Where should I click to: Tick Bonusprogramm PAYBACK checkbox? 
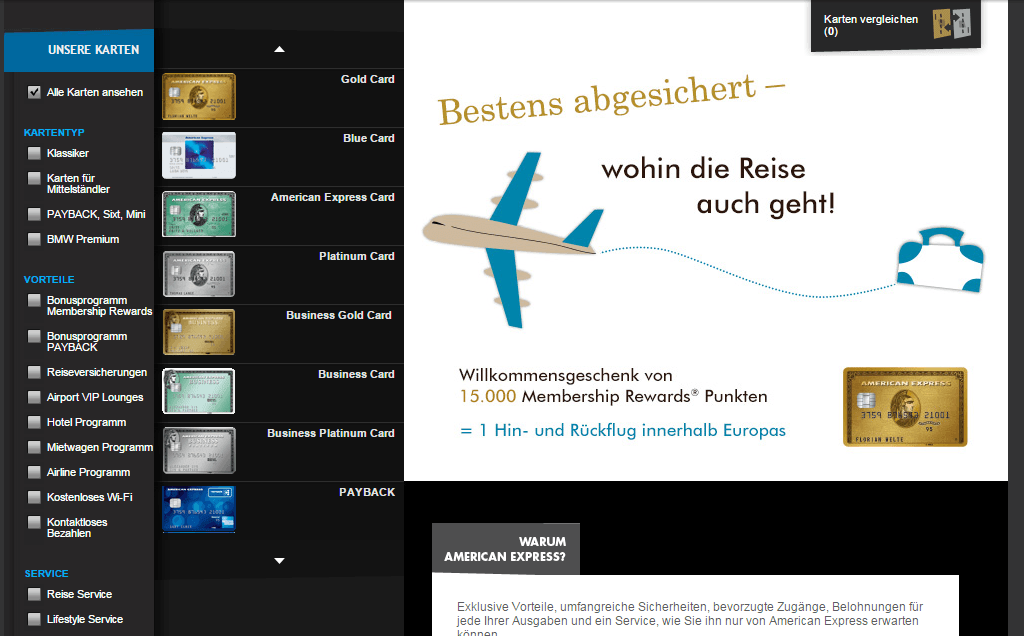34,336
